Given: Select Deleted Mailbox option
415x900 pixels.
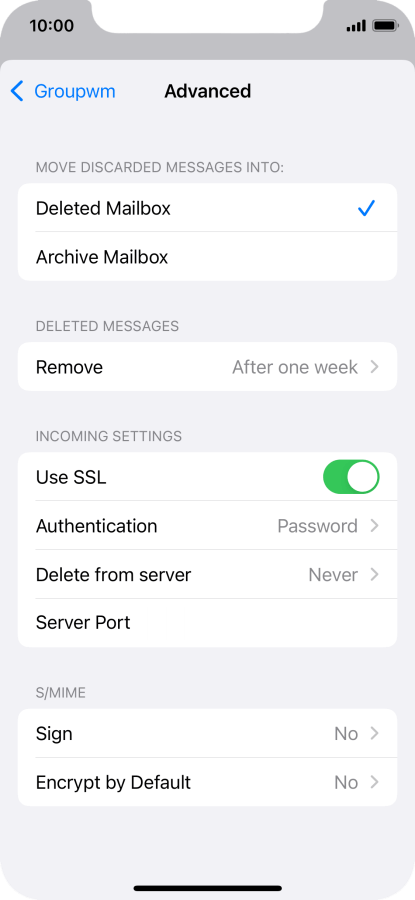Looking at the screenshot, I should (x=207, y=208).
